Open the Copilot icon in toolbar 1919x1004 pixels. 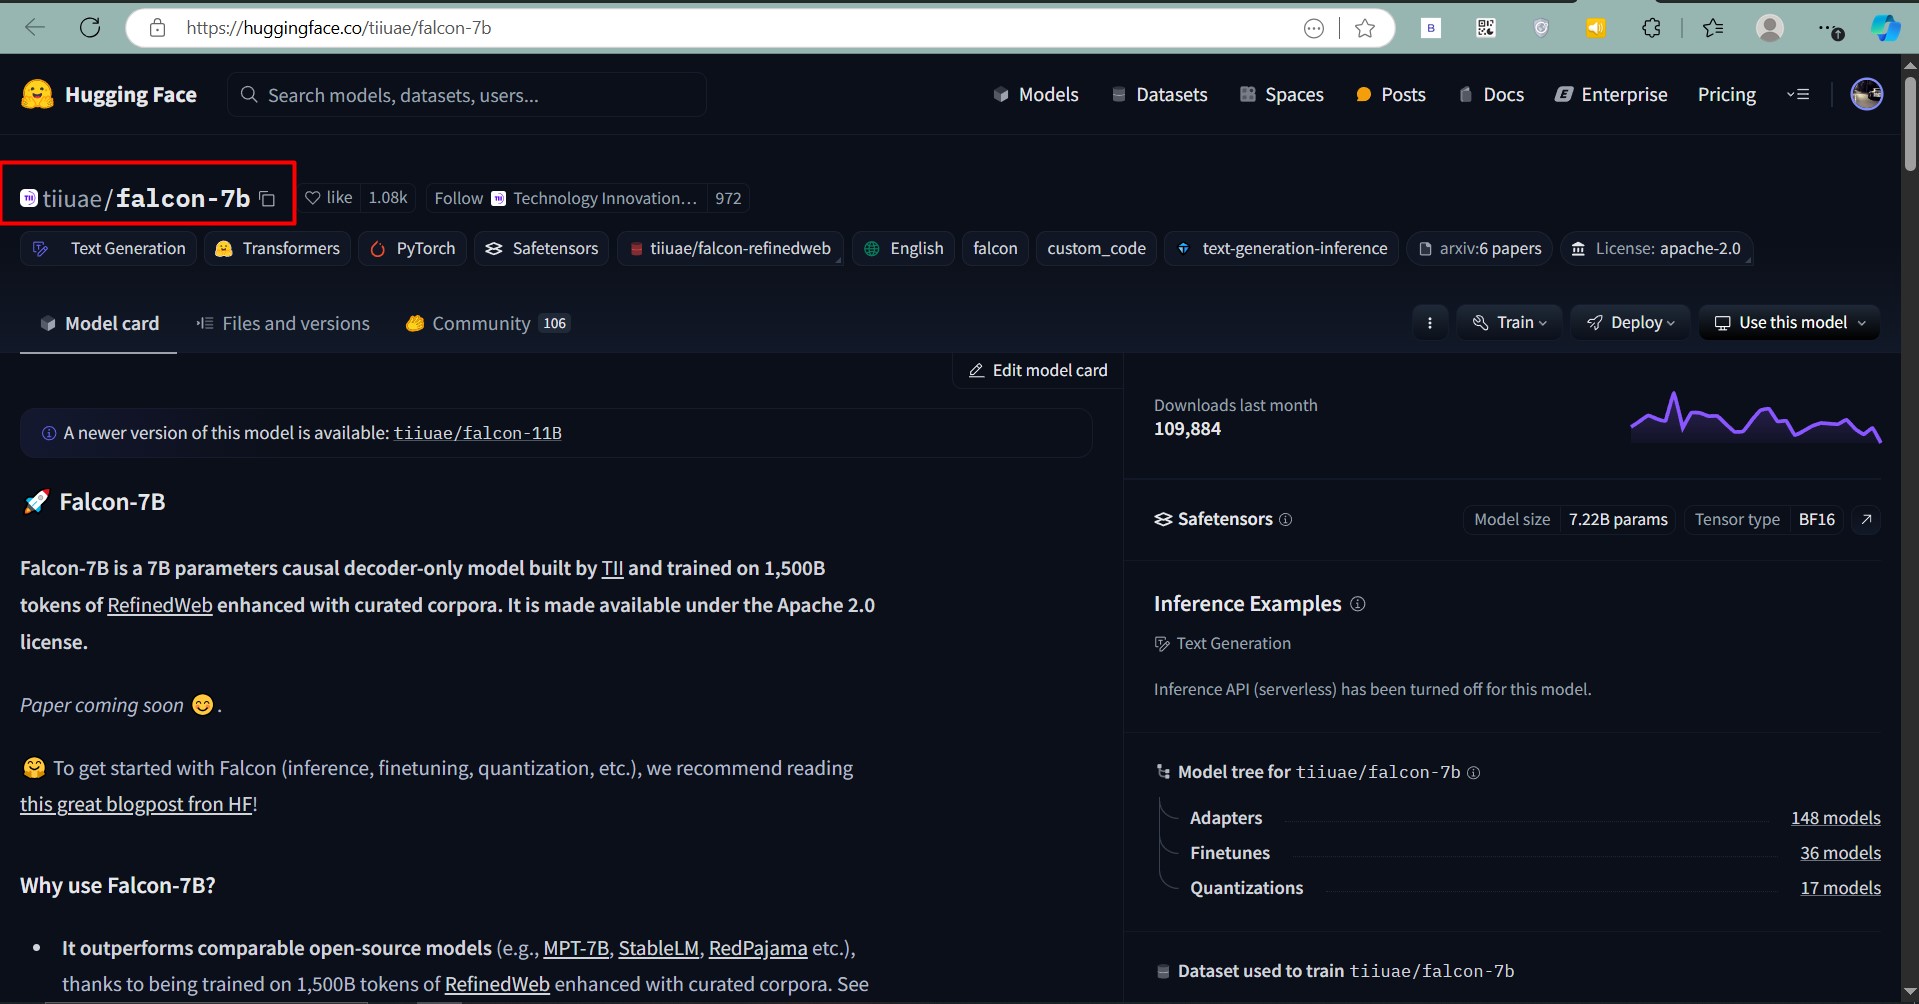pyautogui.click(x=1886, y=28)
